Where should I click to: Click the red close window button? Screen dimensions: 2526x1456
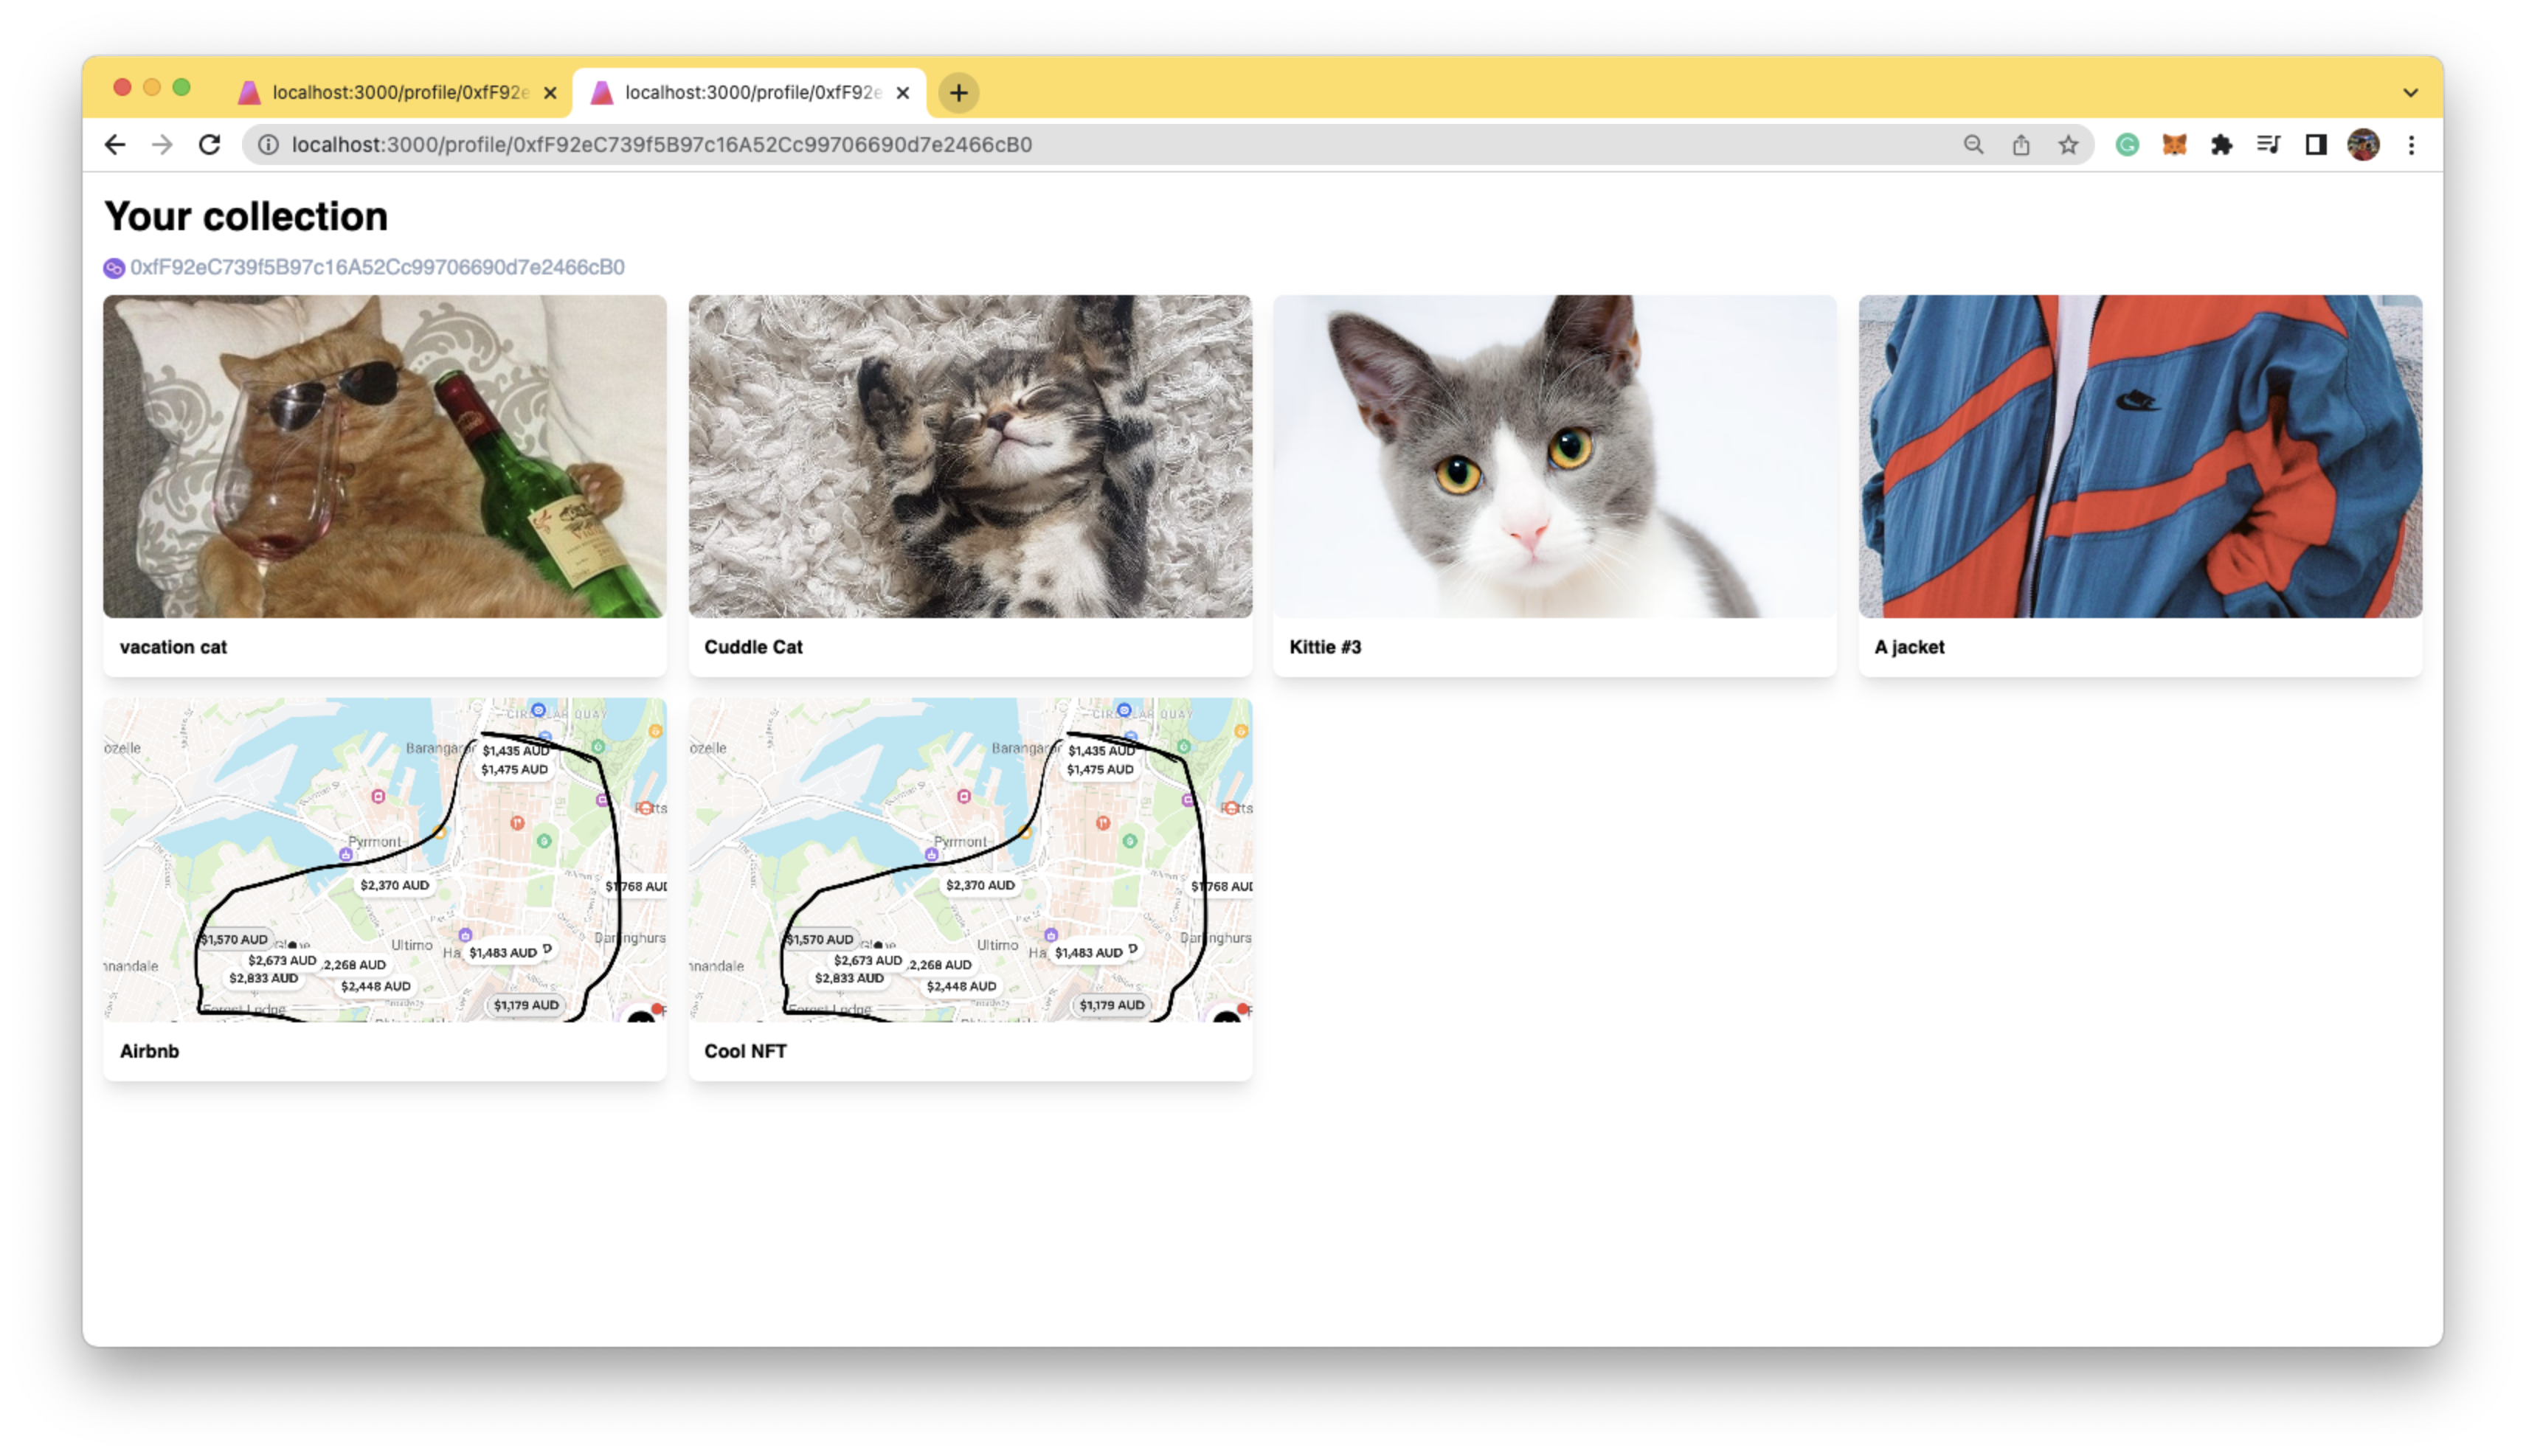click(x=122, y=88)
